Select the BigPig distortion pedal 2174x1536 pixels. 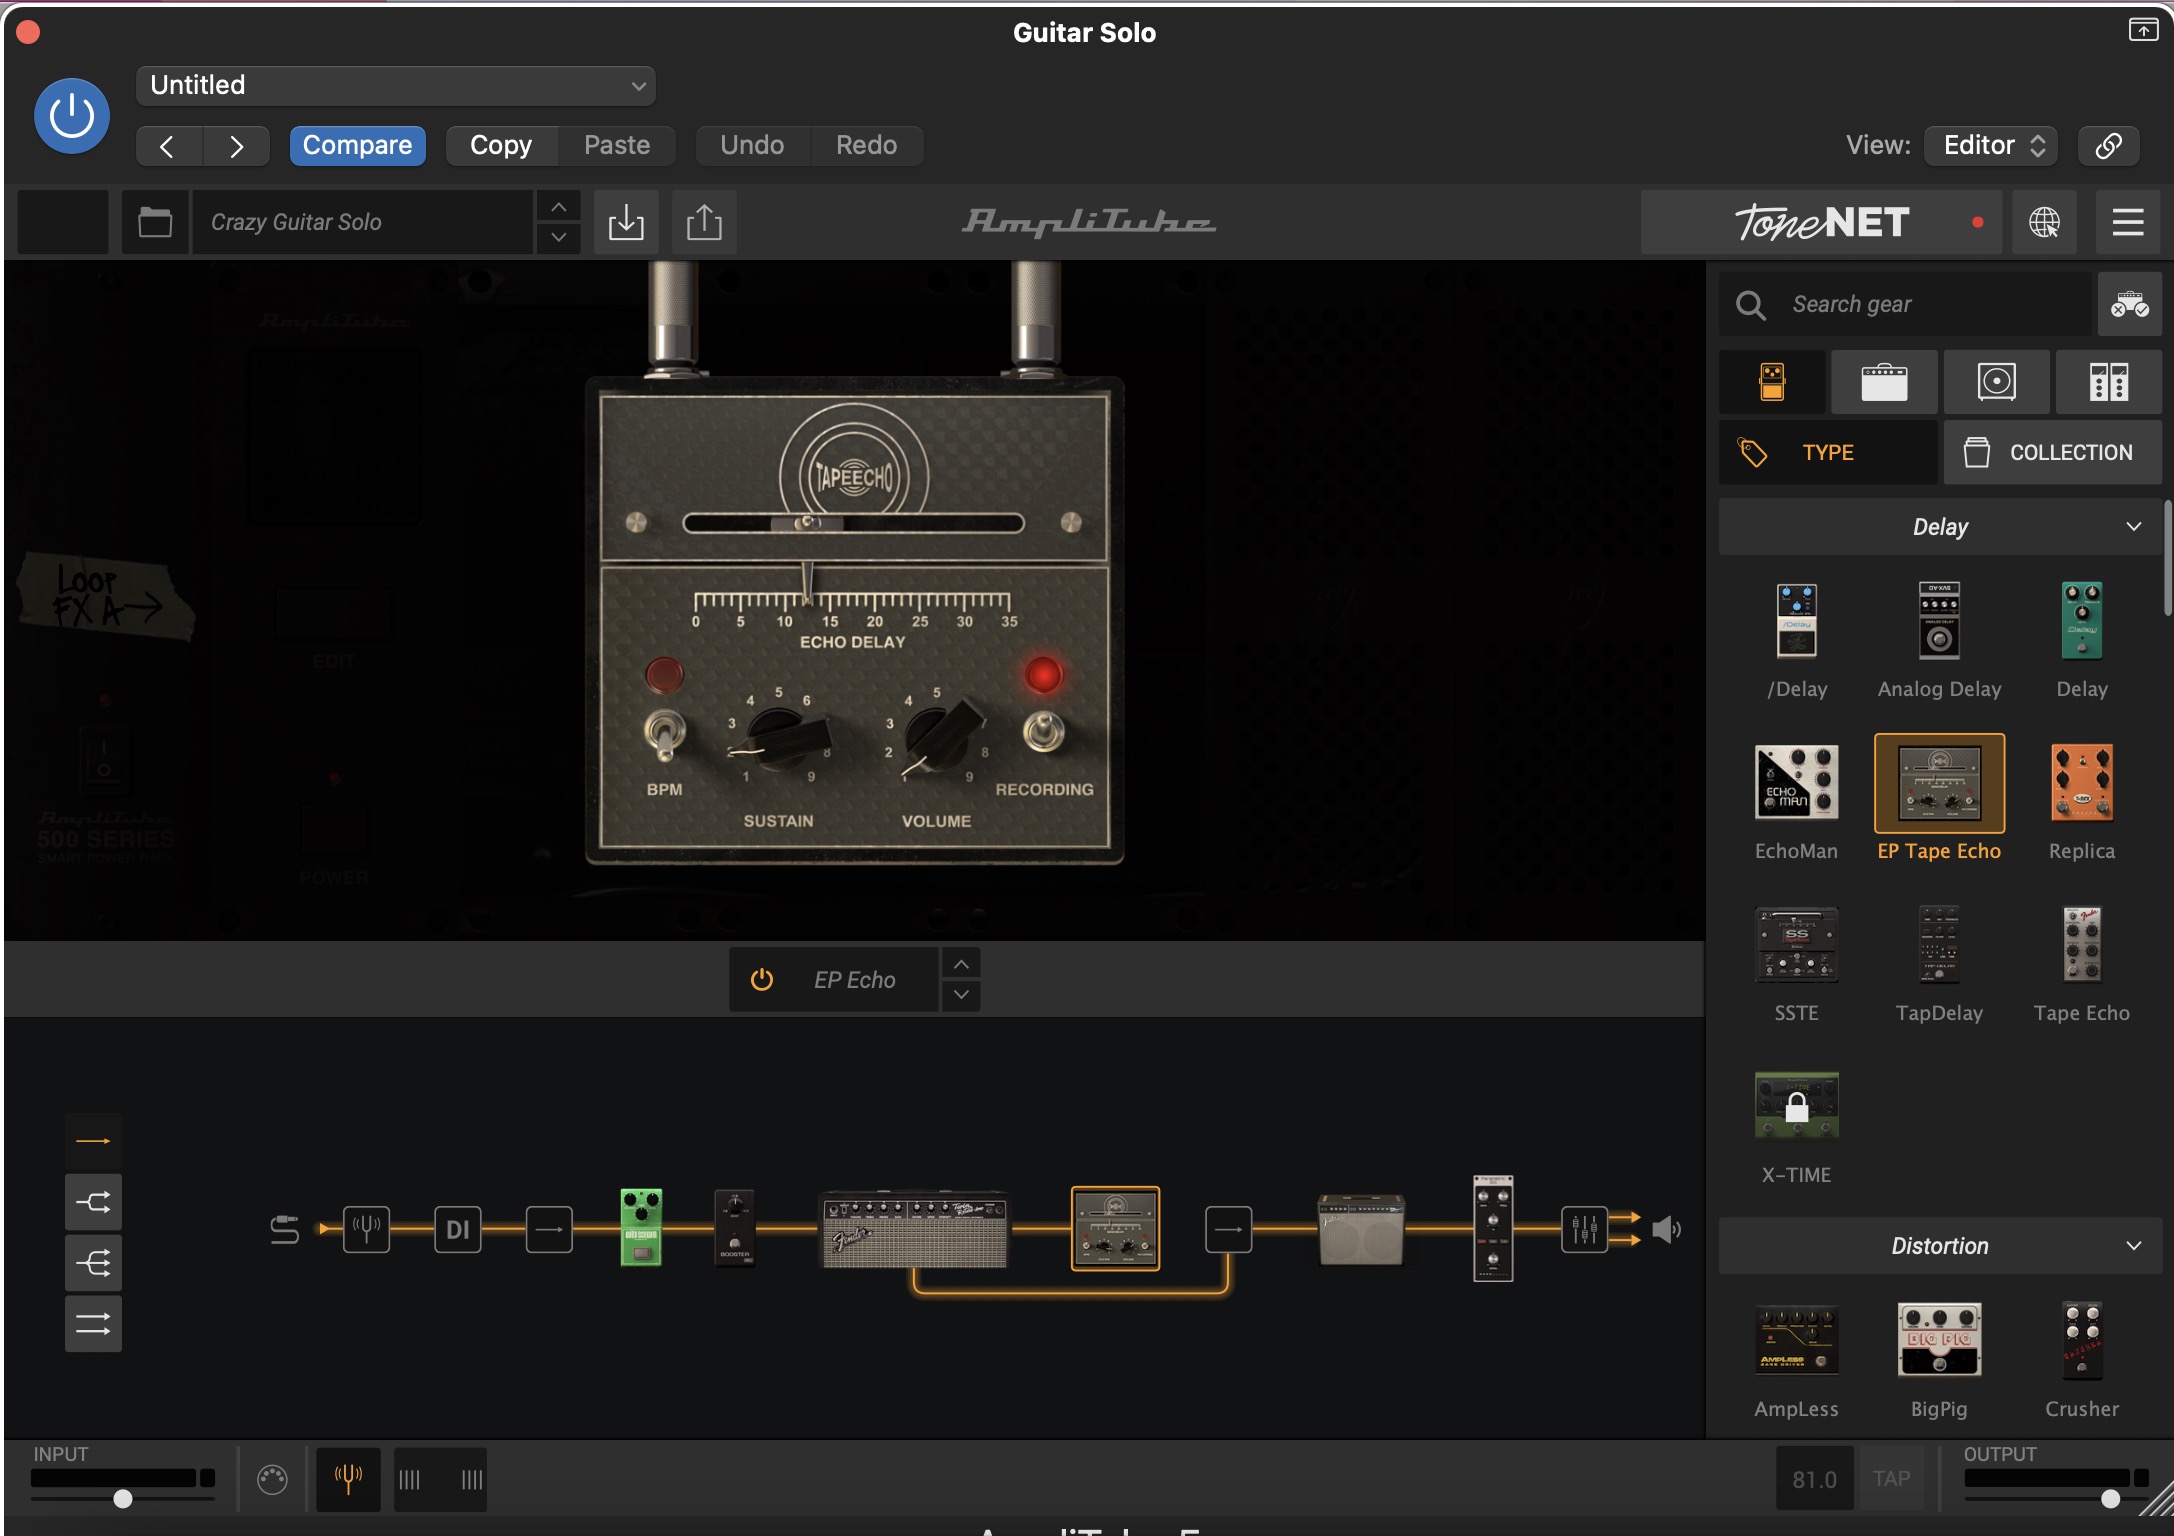click(x=1939, y=1340)
